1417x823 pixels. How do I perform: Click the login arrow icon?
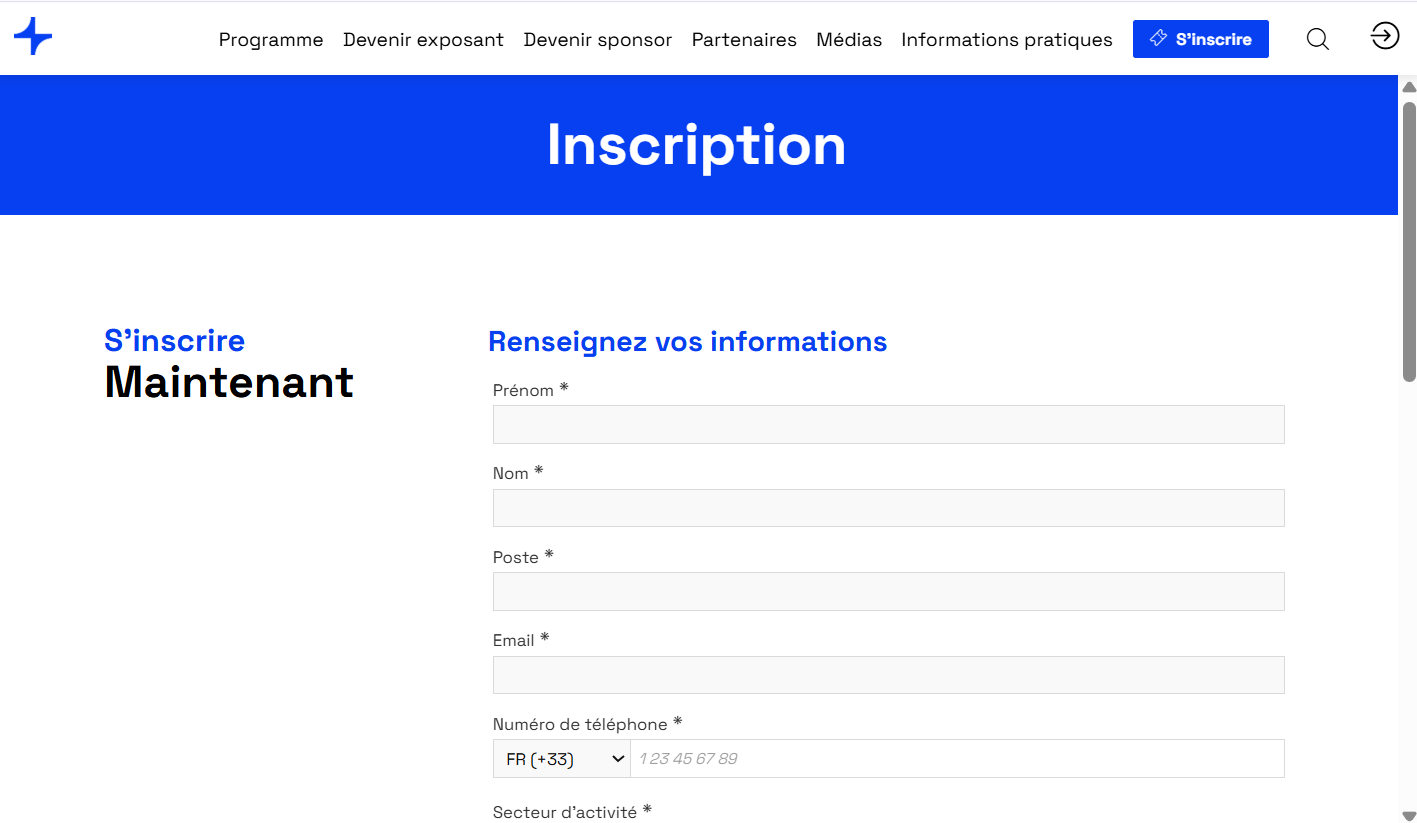pyautogui.click(x=1384, y=36)
